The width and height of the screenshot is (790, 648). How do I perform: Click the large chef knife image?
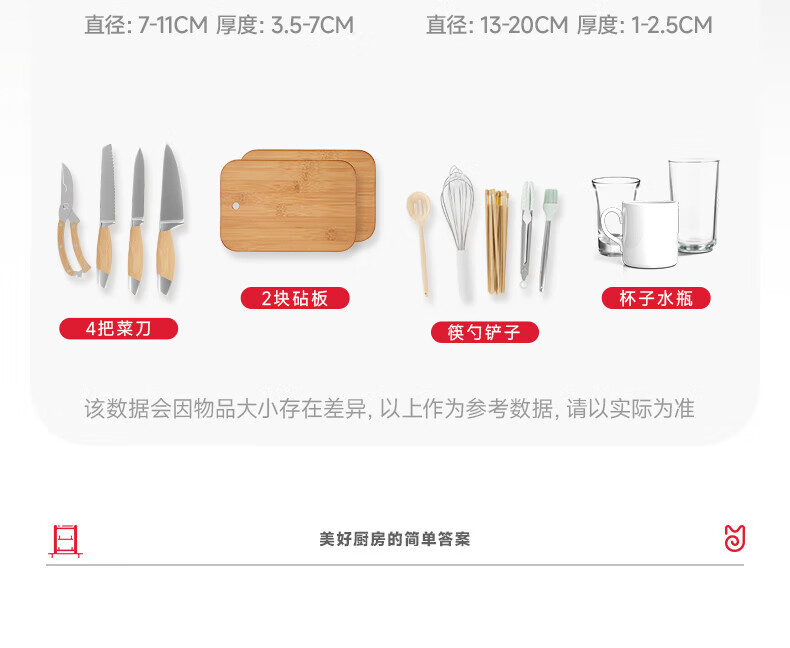tap(170, 219)
